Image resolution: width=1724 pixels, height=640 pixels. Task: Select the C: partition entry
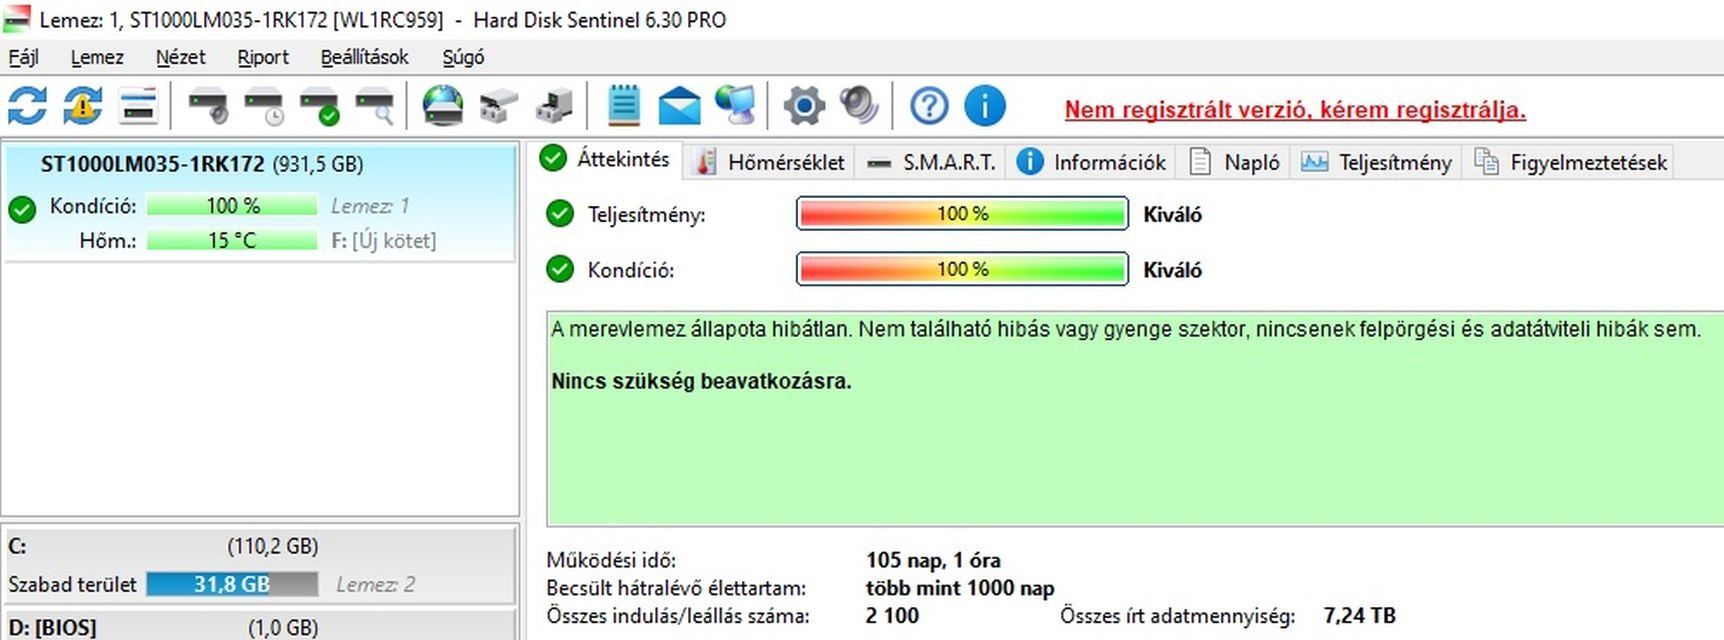260,565
